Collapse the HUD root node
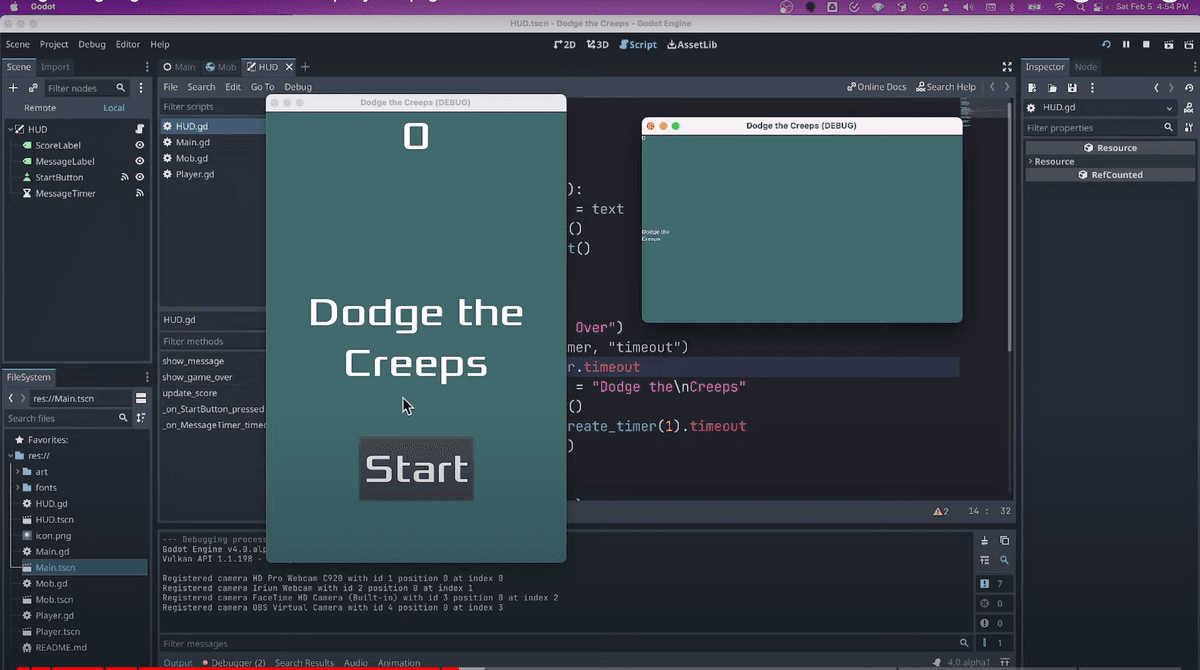 (9, 129)
